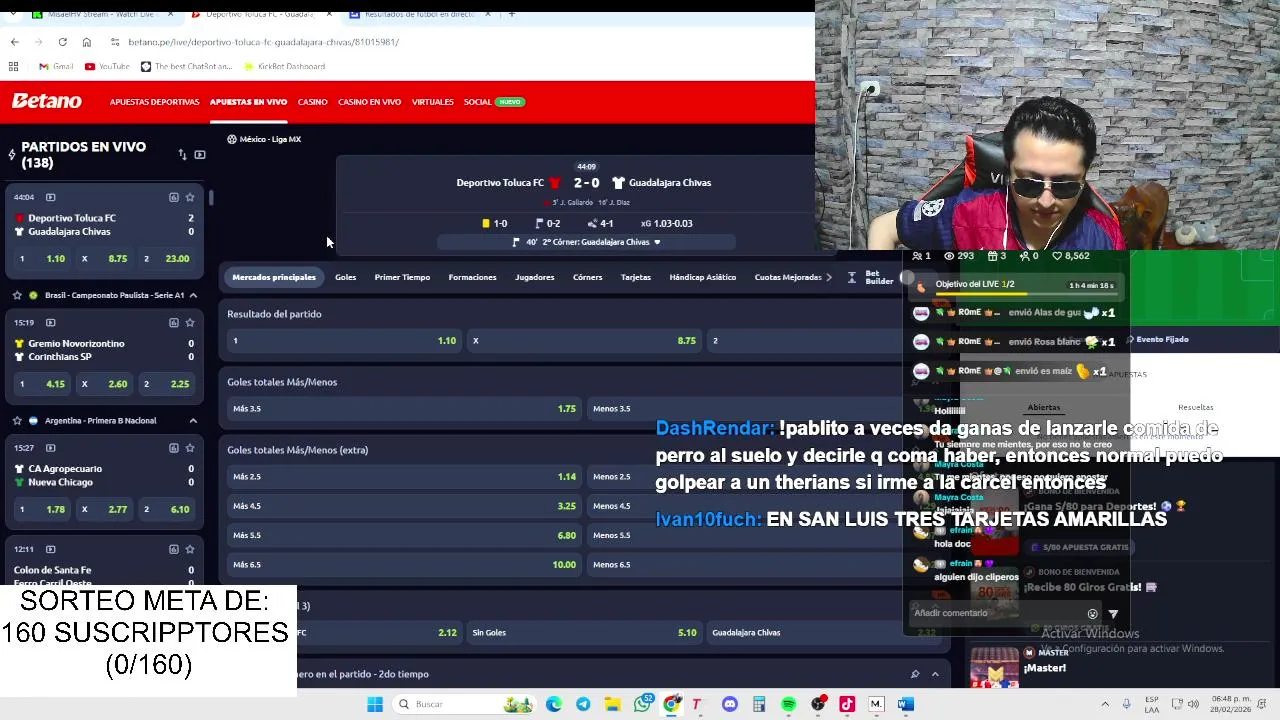
Task: Favorite the Gremio Novorizontino match star
Action: pos(190,322)
